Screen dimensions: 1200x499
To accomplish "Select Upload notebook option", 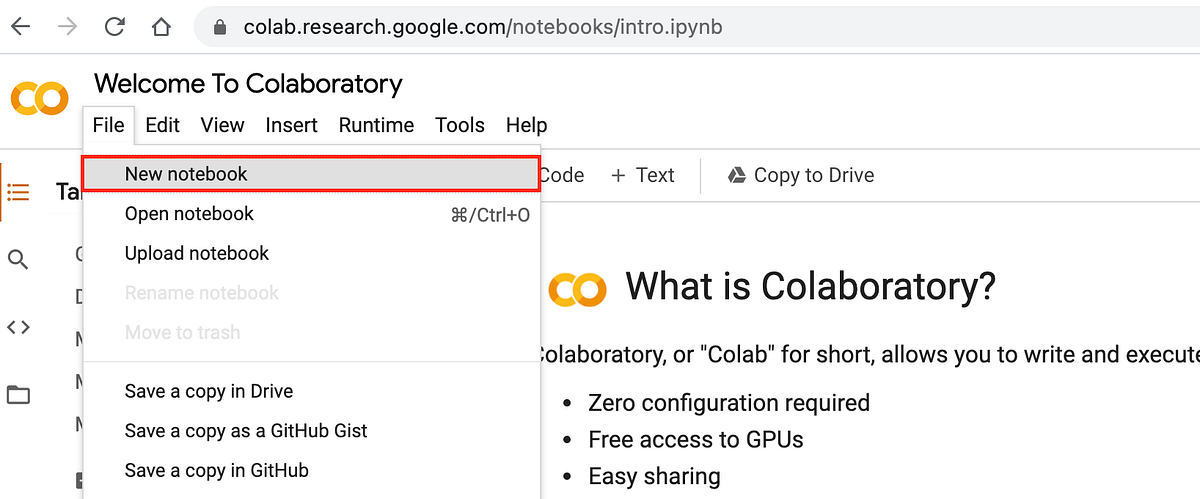I will pyautogui.click(x=196, y=253).
